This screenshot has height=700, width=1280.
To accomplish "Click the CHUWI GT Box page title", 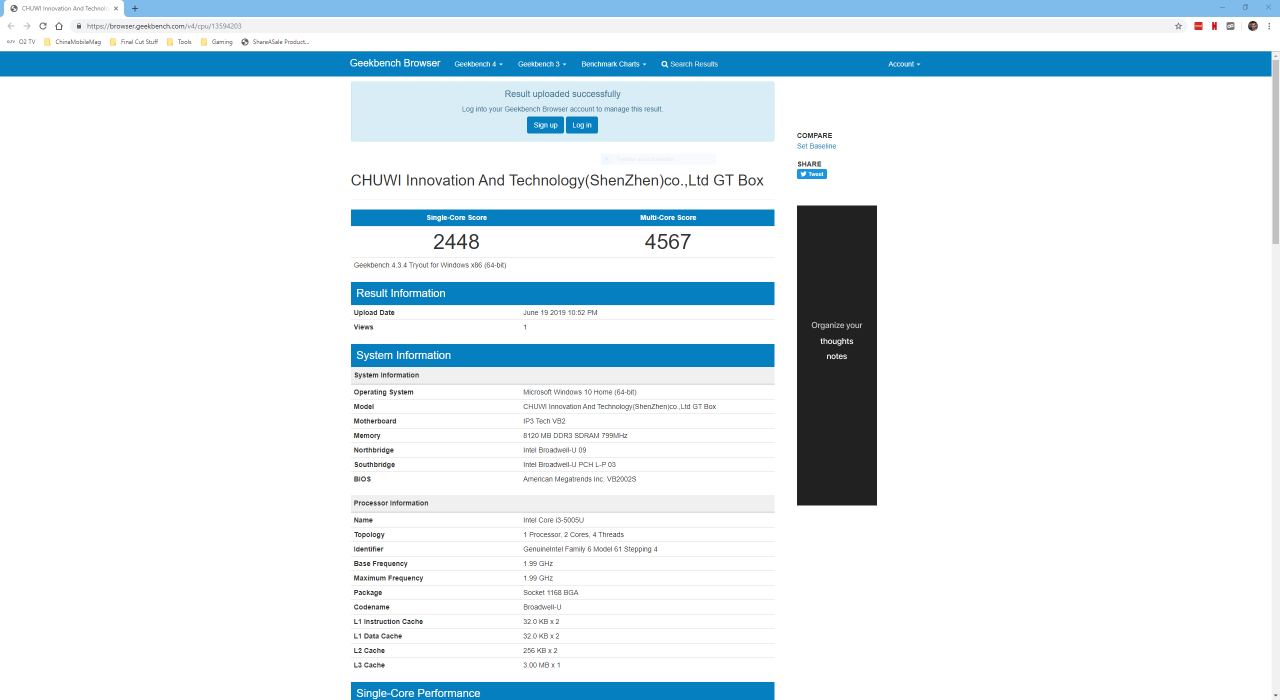I will 557,181.
